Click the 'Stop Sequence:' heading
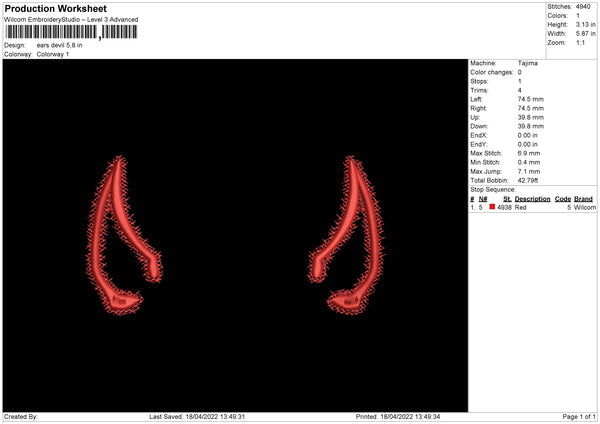This screenshot has width=600, height=424. pos(493,189)
